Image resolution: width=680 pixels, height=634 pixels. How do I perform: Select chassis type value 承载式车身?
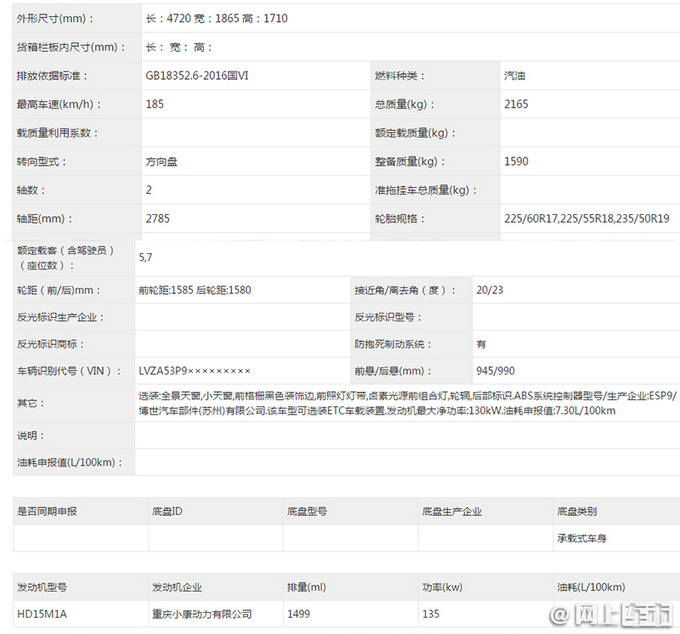tap(582, 539)
